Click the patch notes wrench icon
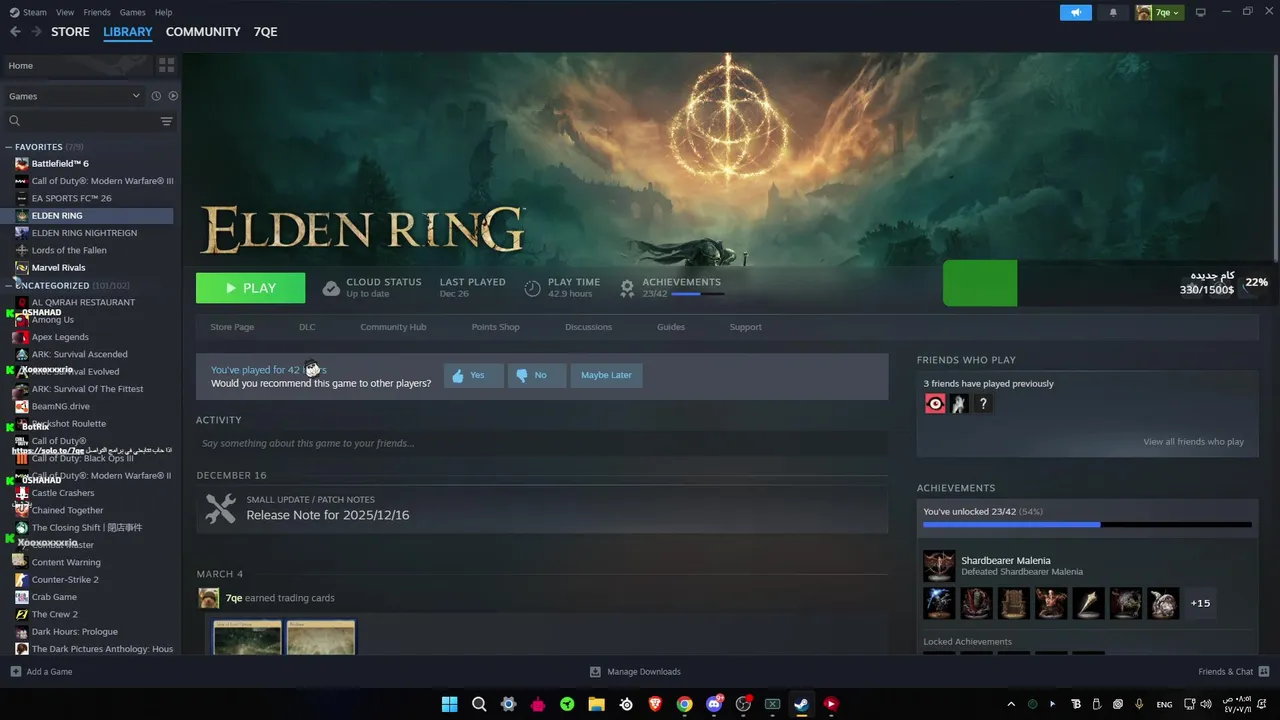Screen dimensions: 1280x720 220,508
